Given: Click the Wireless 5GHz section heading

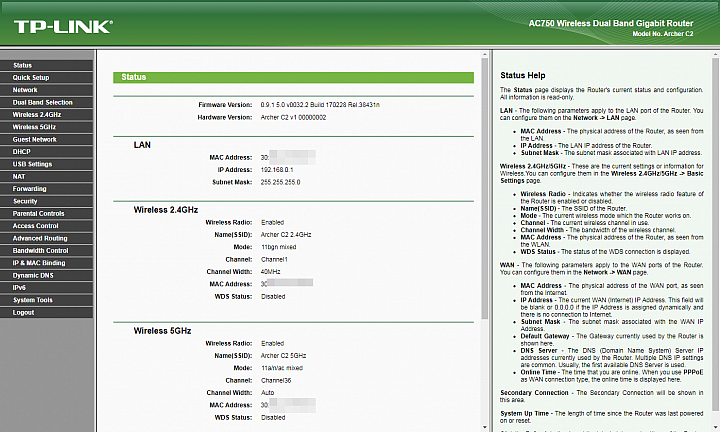Looking at the screenshot, I should coord(162,331).
